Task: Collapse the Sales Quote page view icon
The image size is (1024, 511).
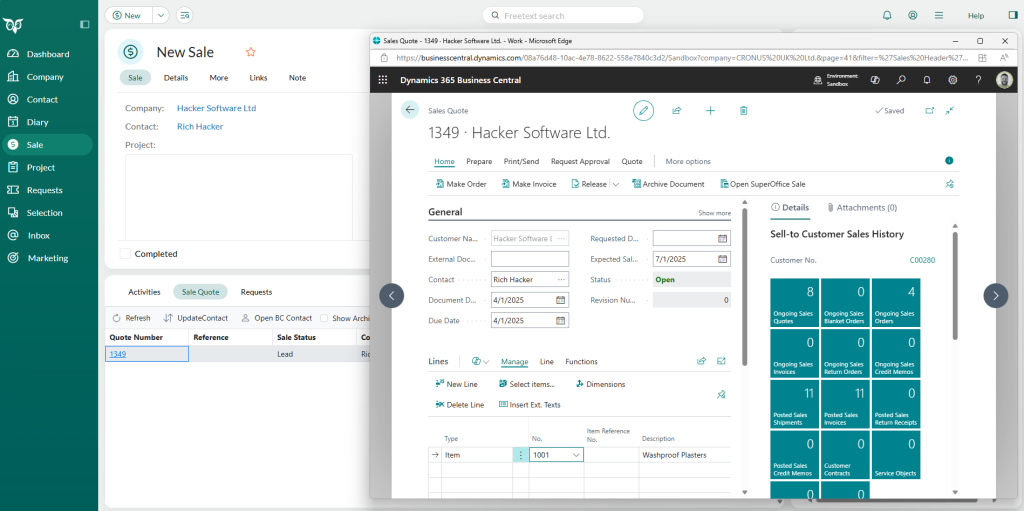Action: click(x=950, y=110)
